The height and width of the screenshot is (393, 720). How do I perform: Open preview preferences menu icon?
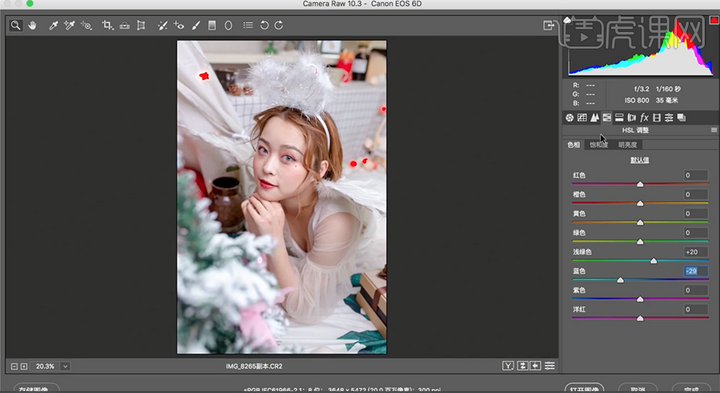coord(550,366)
